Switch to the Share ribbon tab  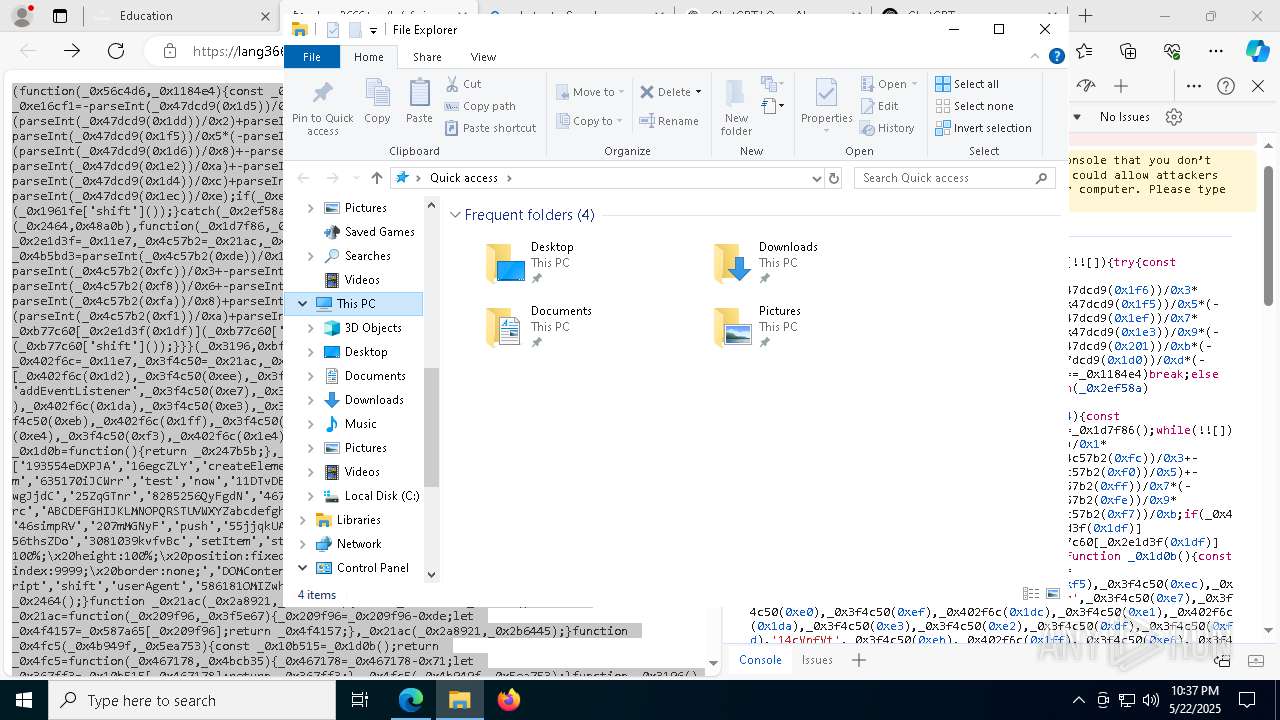click(x=427, y=57)
